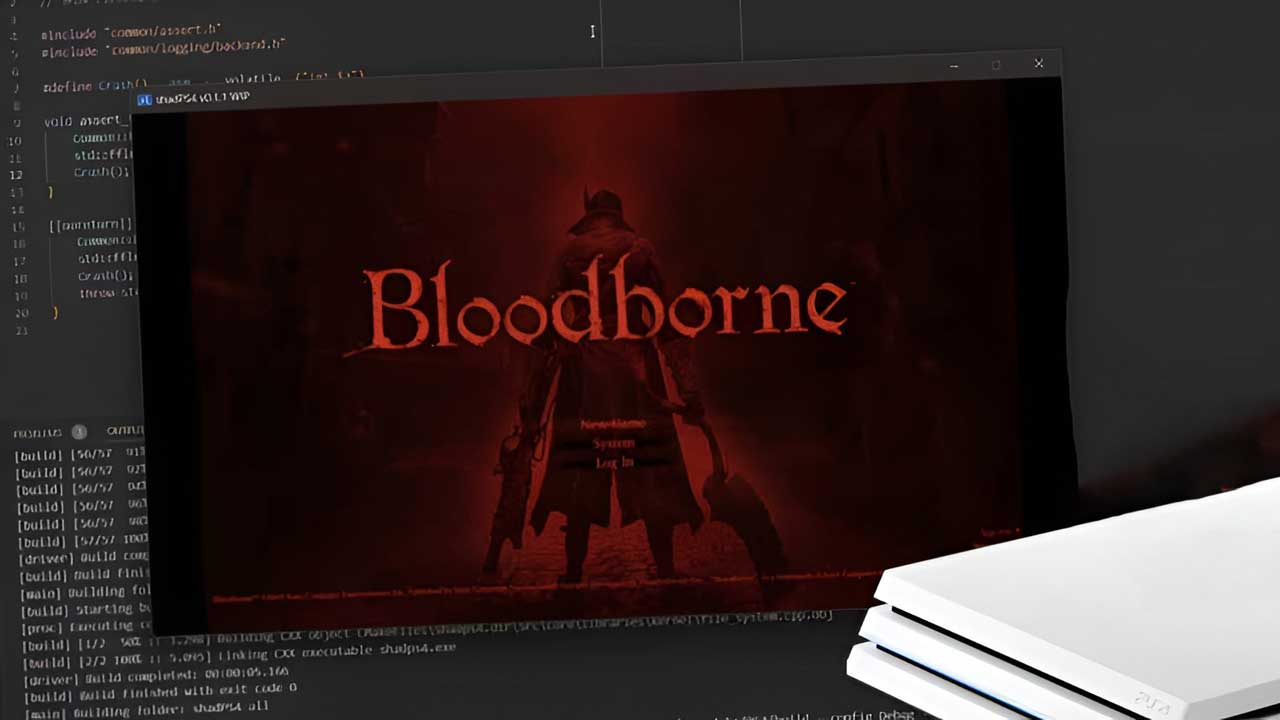Choose System in the Bloodborne title menu
1280x720 pixels.
click(613, 443)
